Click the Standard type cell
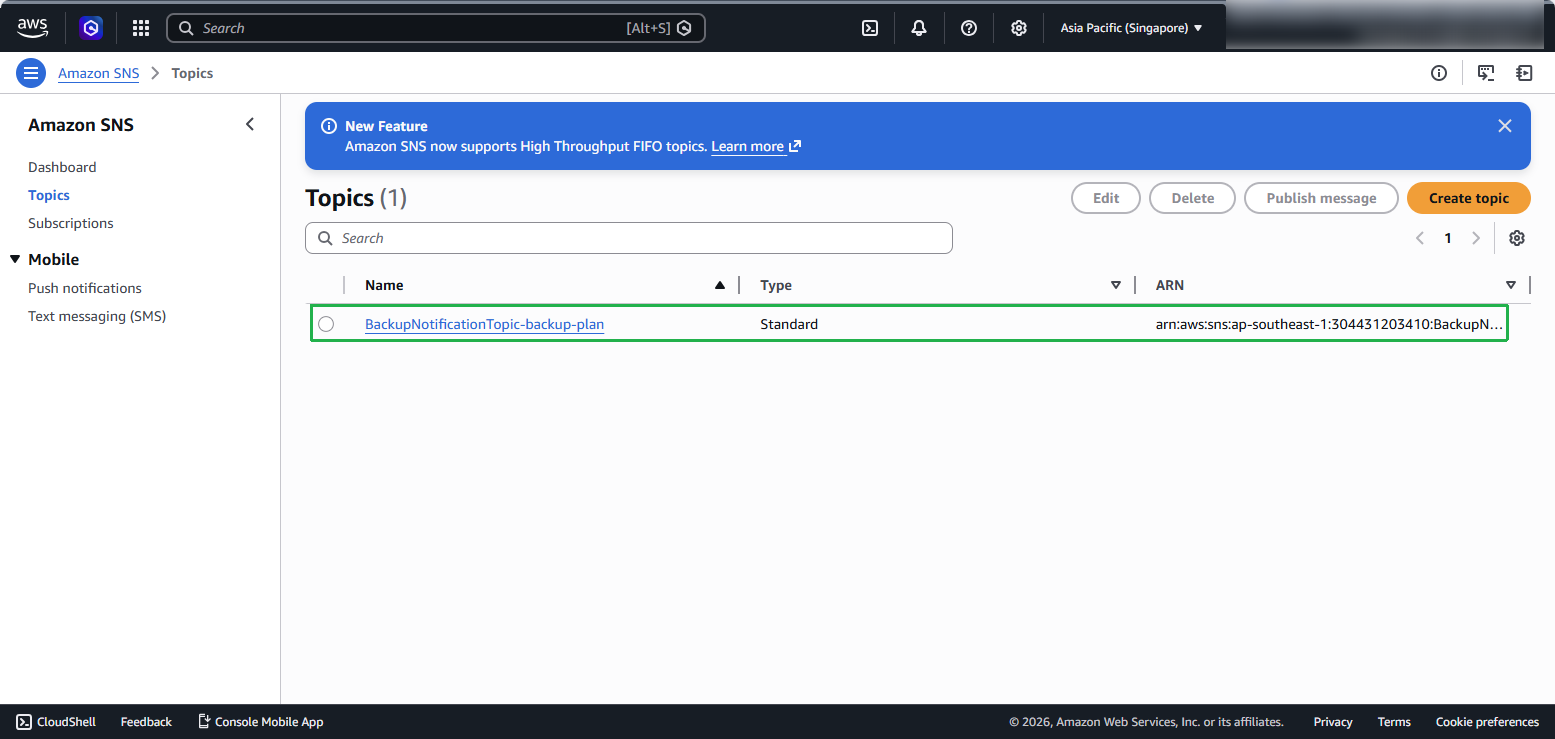 pyautogui.click(x=789, y=324)
